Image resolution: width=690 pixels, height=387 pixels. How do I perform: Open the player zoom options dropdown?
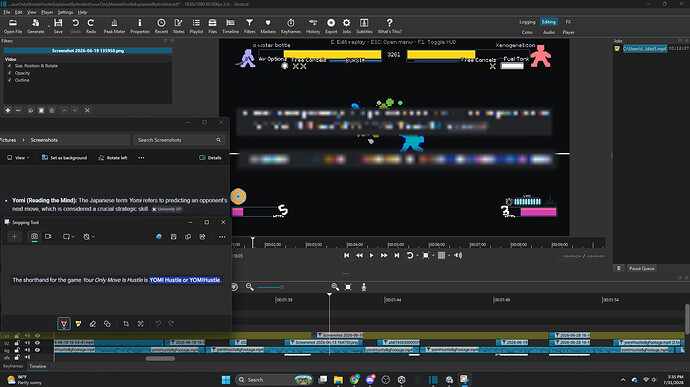coord(433,255)
